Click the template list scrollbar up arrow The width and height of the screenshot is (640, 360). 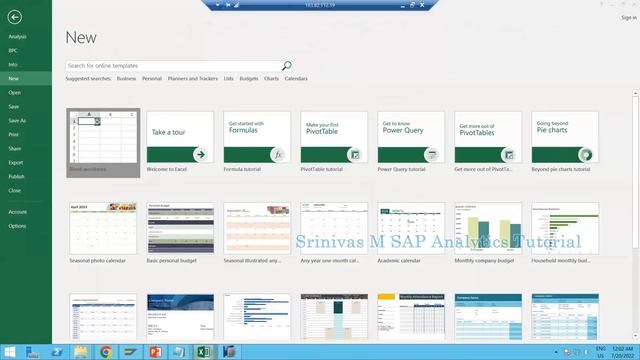tap(636, 93)
